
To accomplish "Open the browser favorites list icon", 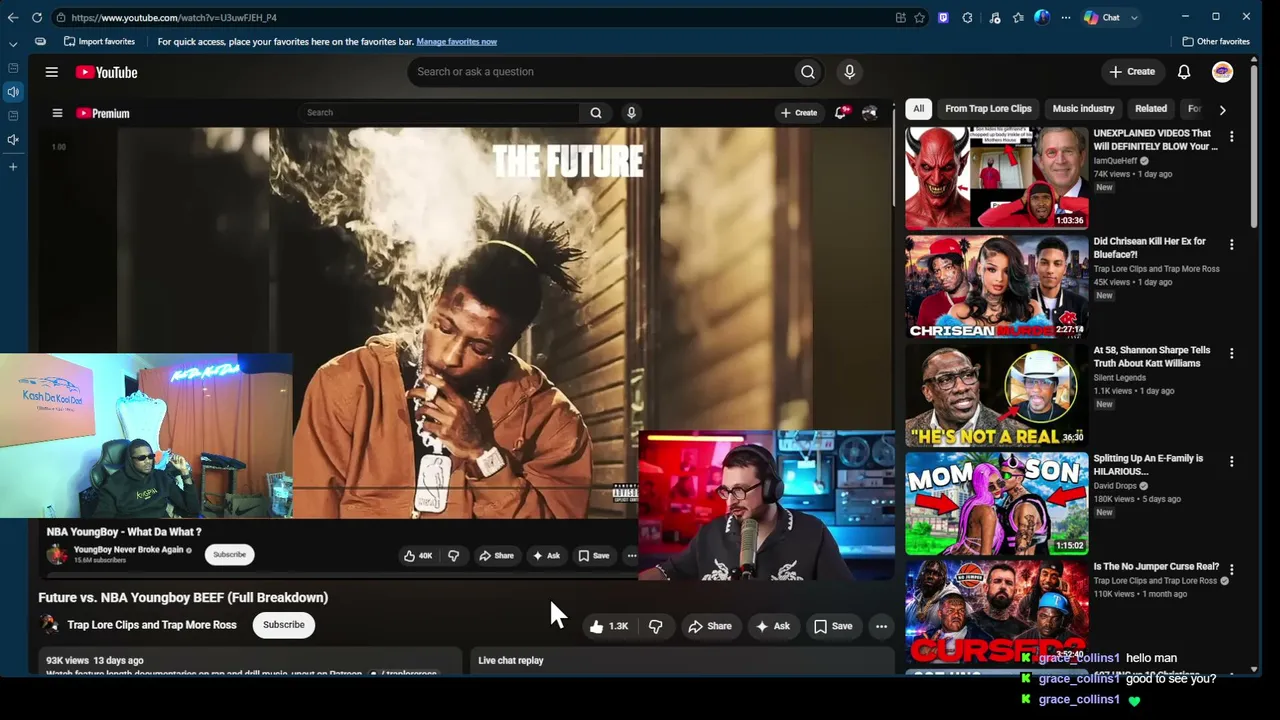I will (x=1018, y=17).
